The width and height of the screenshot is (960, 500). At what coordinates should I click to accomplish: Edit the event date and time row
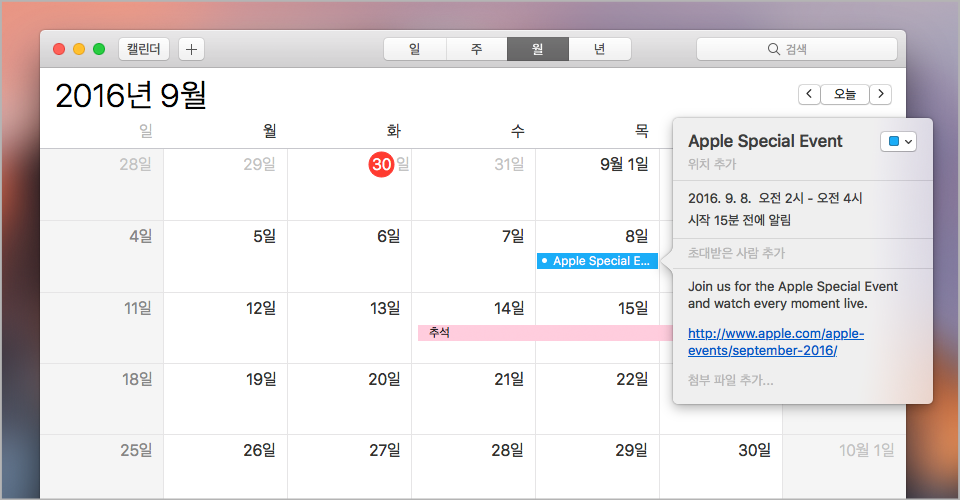click(775, 198)
